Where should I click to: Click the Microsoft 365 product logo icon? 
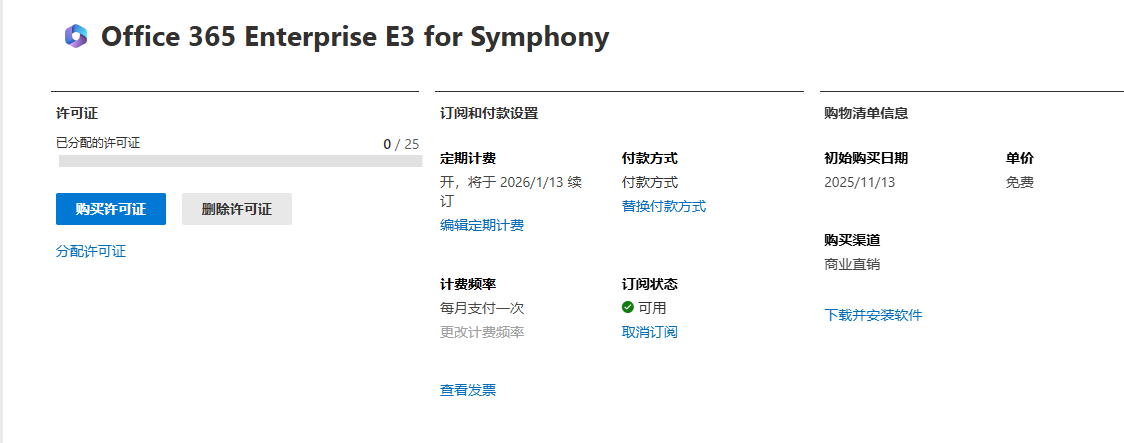pyautogui.click(x=76, y=37)
